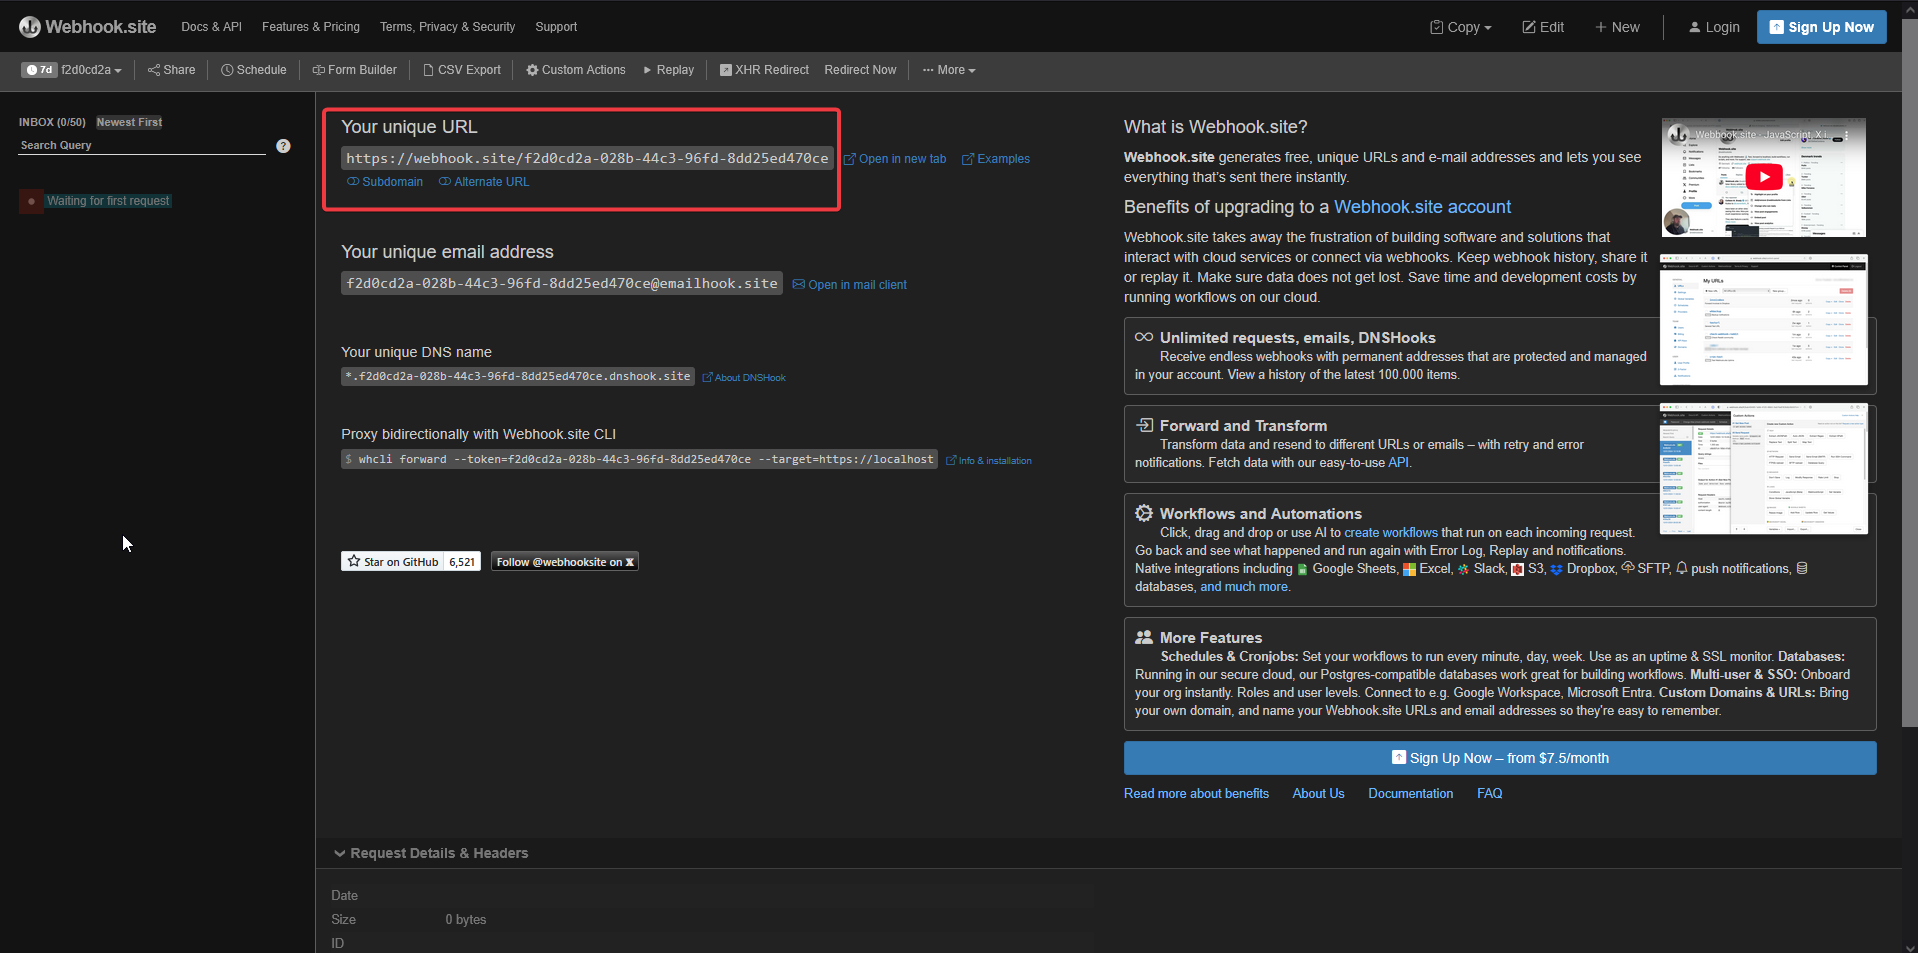Open the Form Builder tool
The width and height of the screenshot is (1918, 953).
(354, 70)
